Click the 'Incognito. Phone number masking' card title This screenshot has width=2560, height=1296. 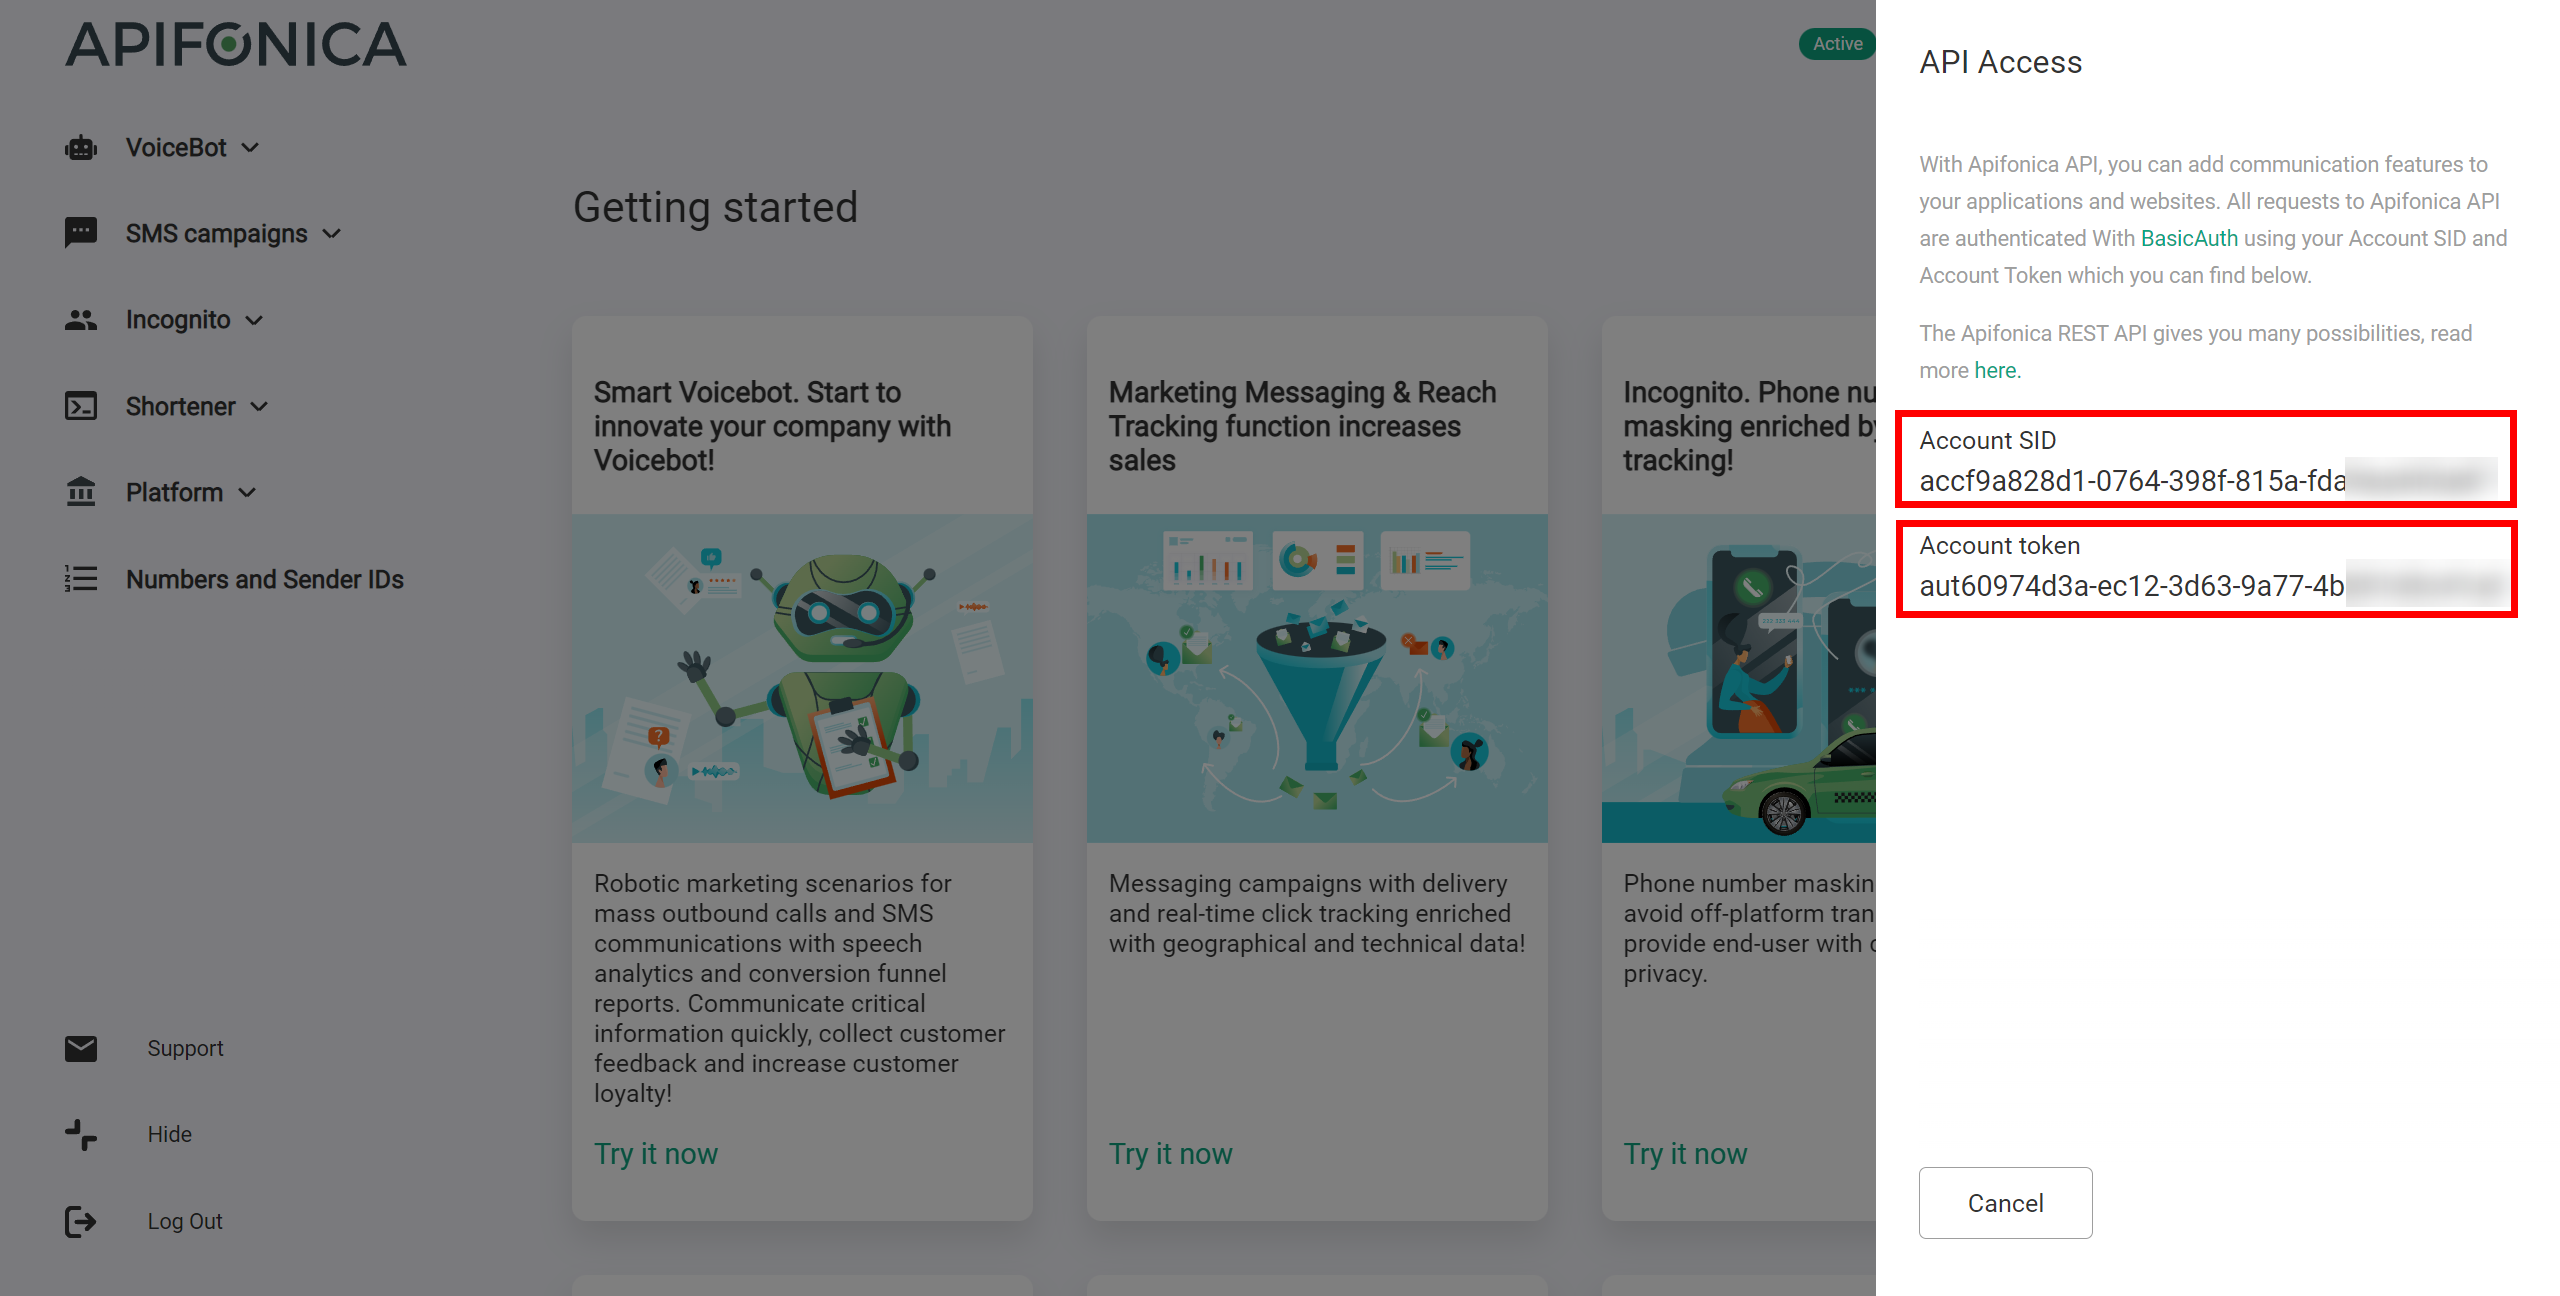point(1749,426)
